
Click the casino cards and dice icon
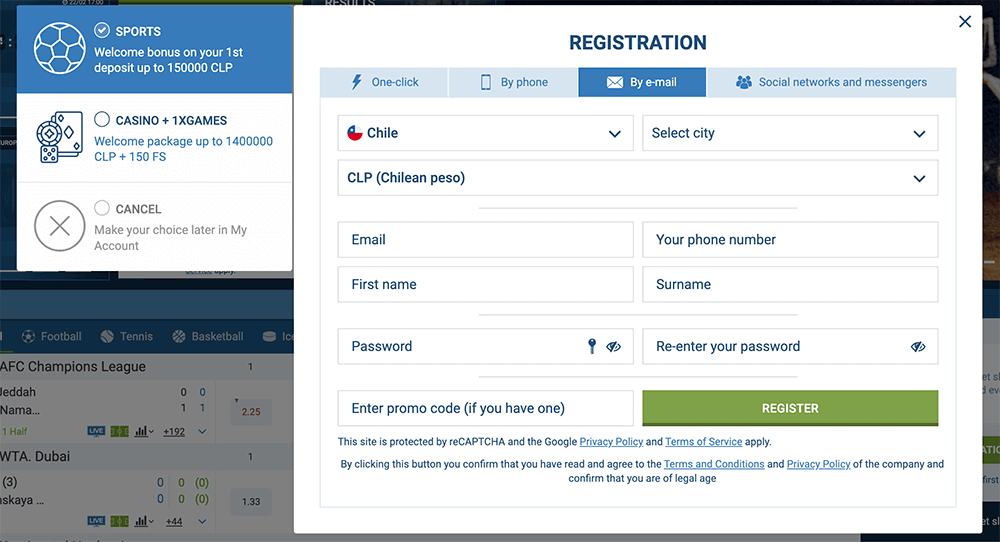[60, 137]
